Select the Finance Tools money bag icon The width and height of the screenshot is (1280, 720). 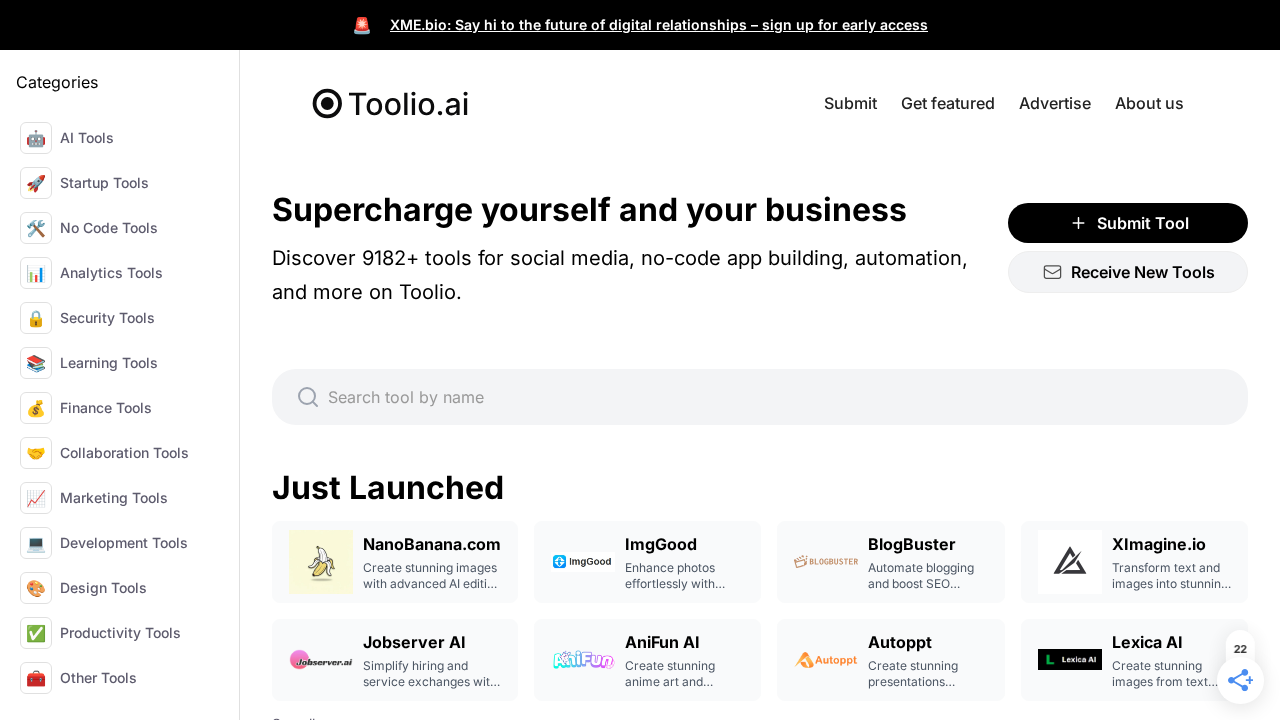[x=36, y=408]
